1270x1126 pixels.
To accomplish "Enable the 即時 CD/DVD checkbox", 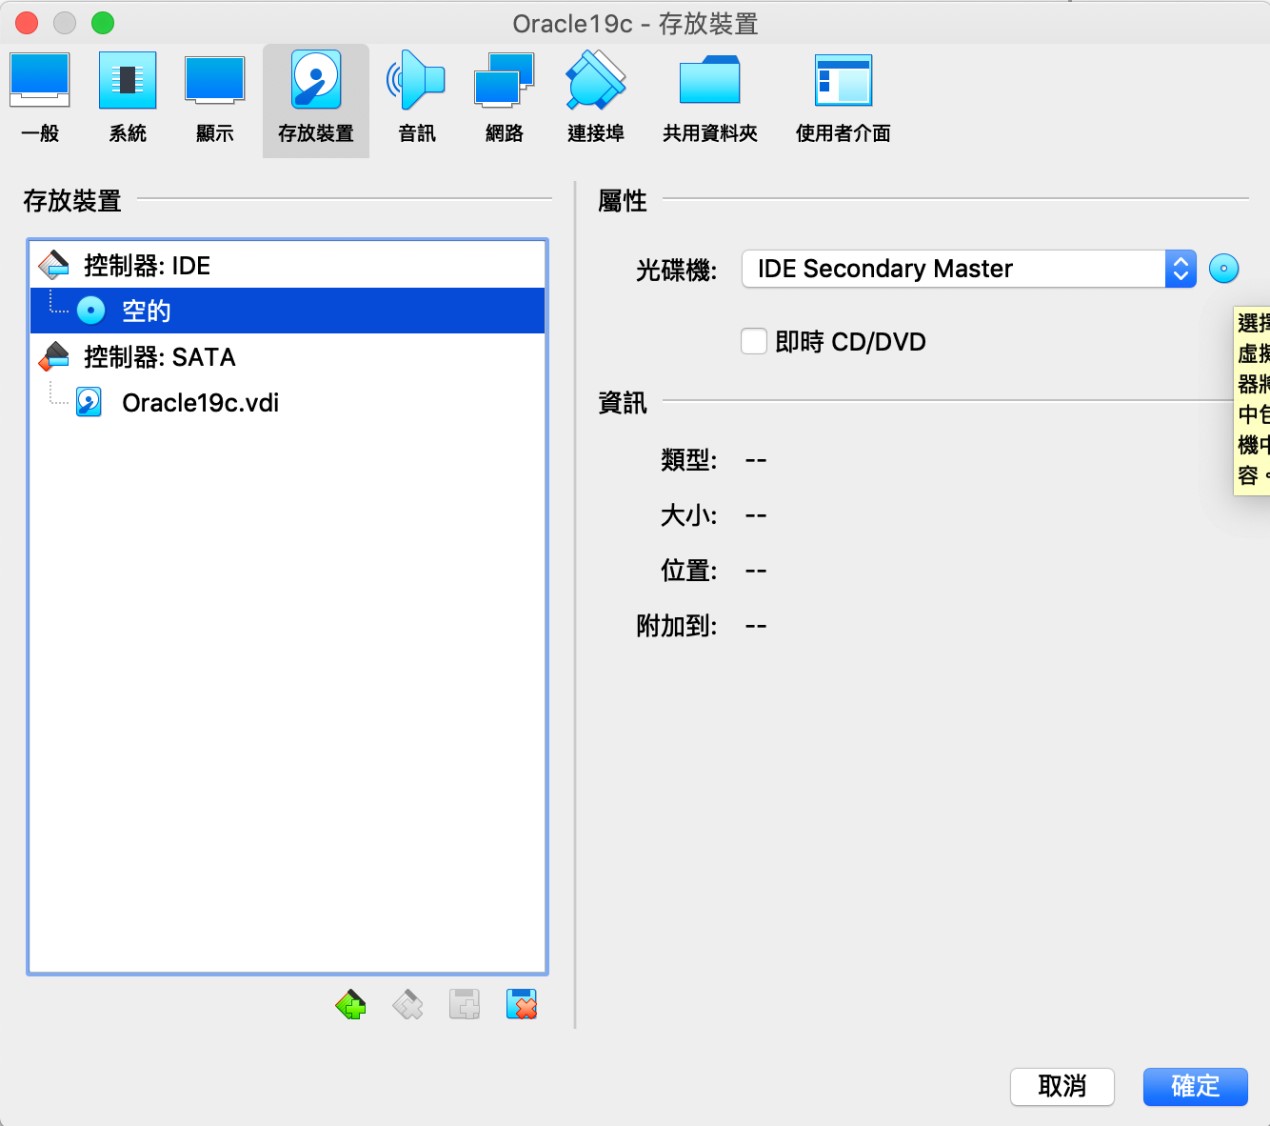I will (754, 342).
